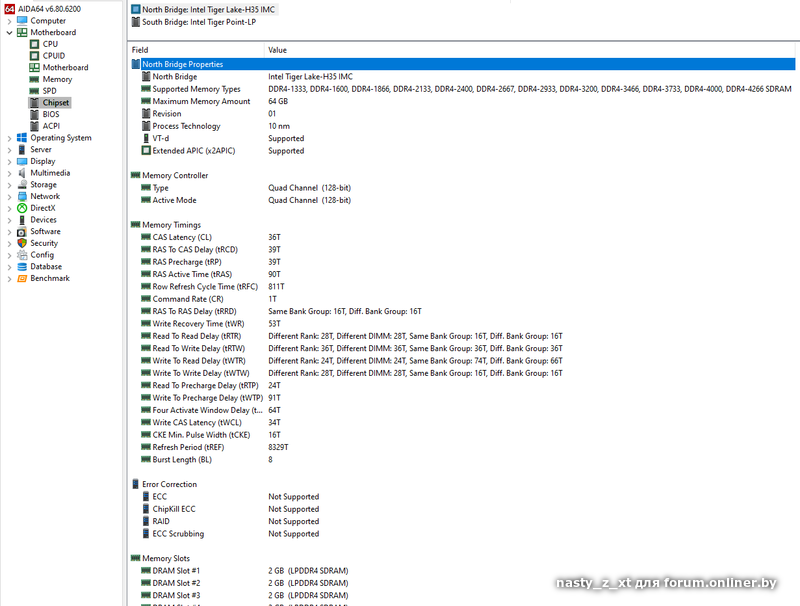
Task: Select the Storage drive icon
Action: click(x=22, y=185)
